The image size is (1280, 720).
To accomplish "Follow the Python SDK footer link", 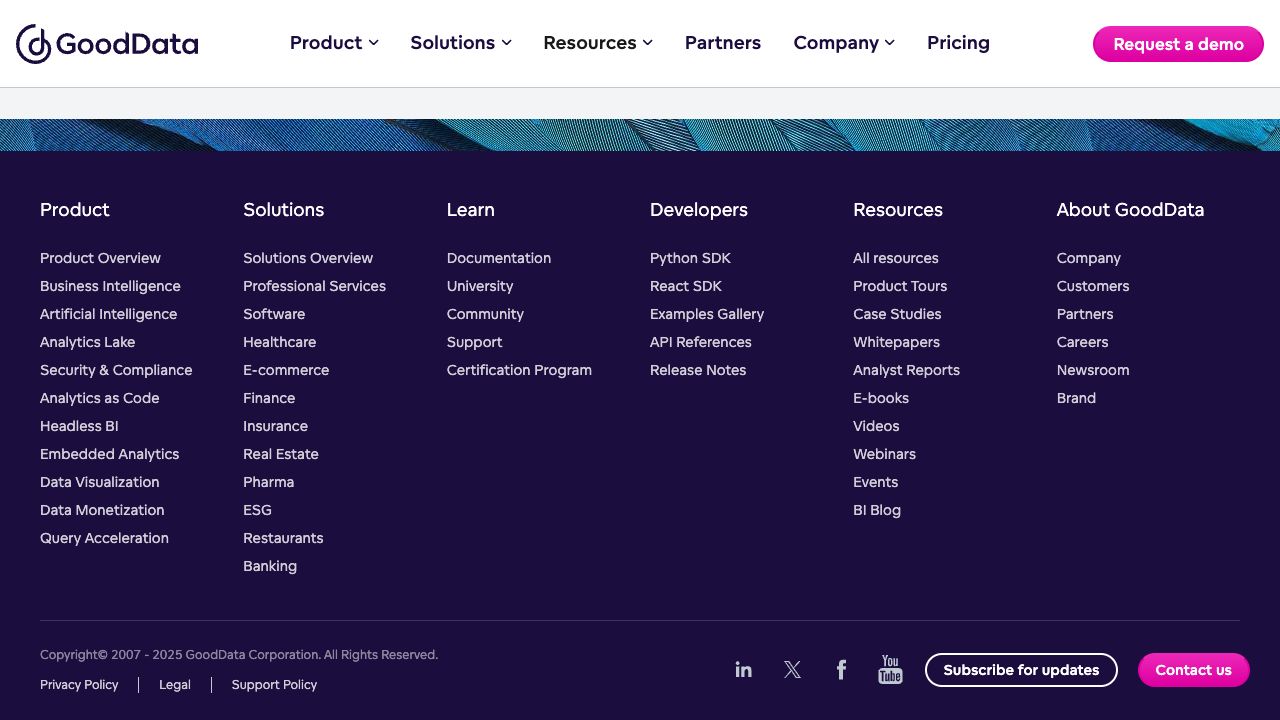I will [x=690, y=258].
